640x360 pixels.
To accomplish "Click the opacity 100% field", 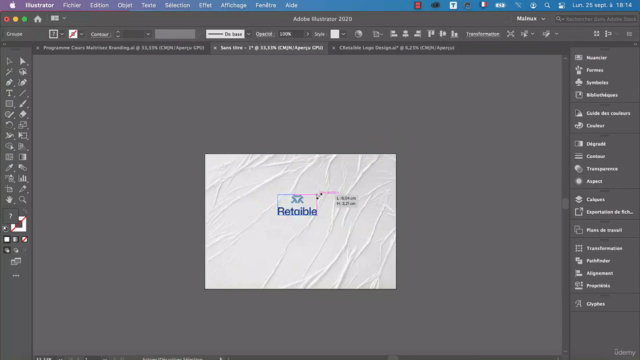I will 291,34.
